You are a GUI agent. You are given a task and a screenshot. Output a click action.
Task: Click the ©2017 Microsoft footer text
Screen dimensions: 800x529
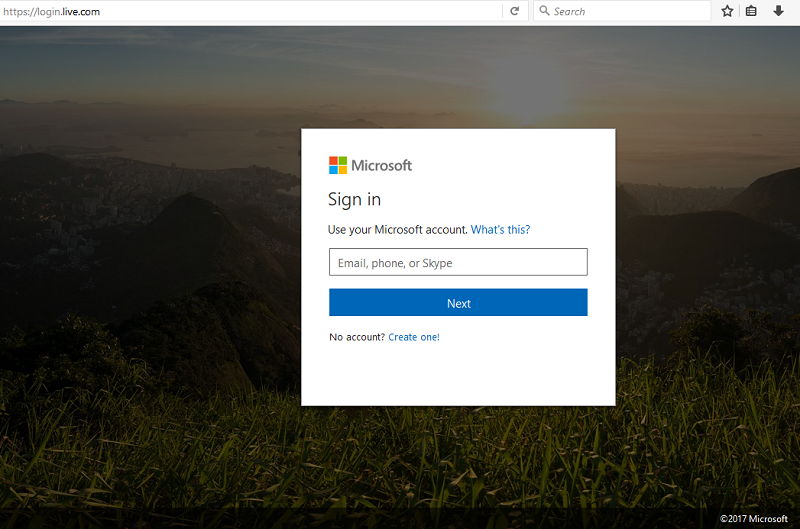[x=754, y=519]
